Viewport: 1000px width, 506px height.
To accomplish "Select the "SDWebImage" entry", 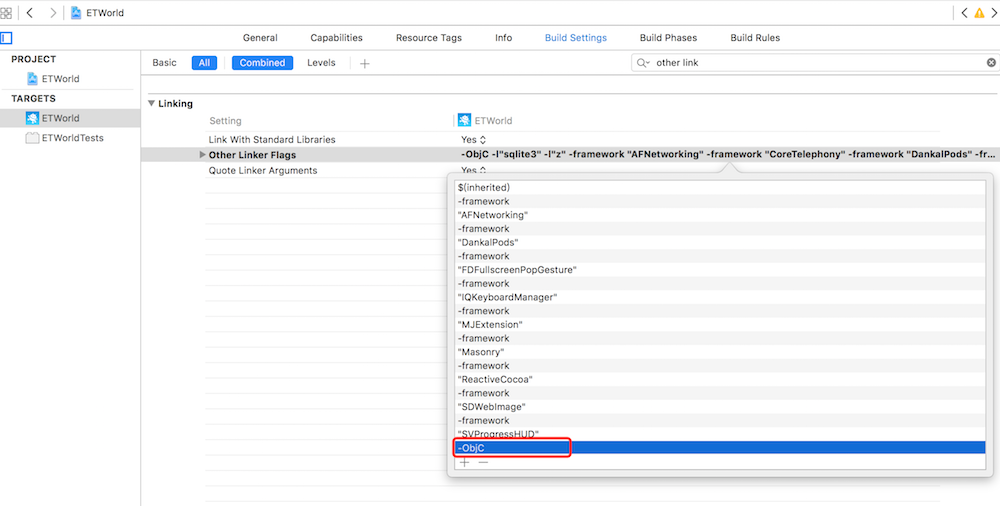I will (x=721, y=406).
